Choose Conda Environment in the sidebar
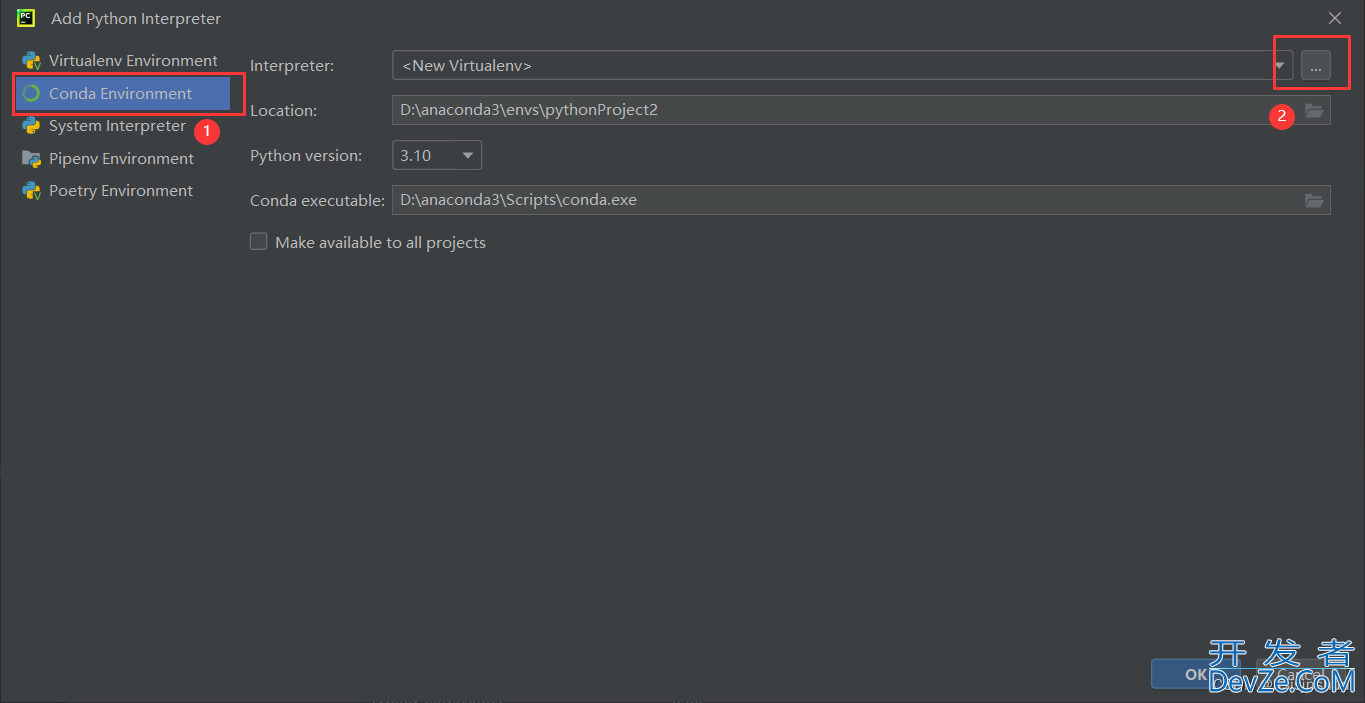Screen dimensions: 1365x703 [122, 94]
